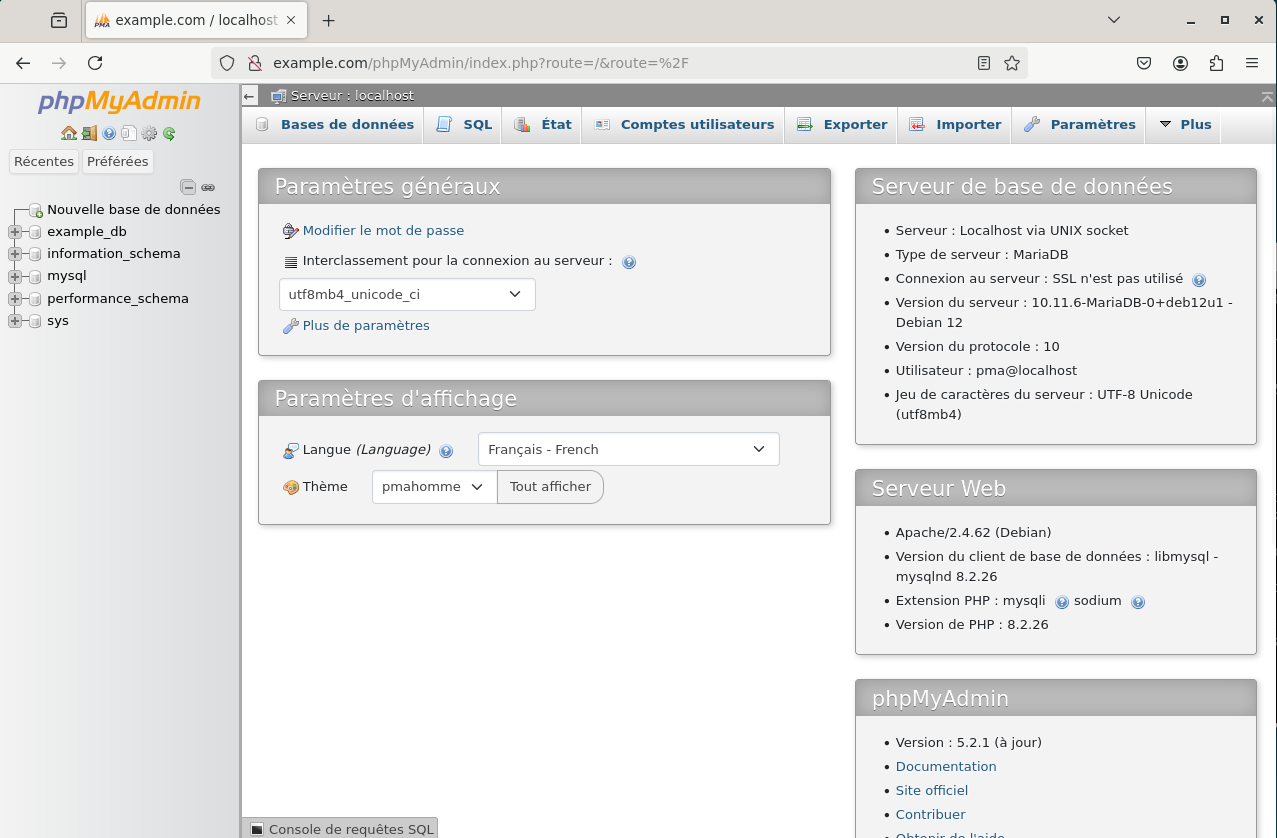Image resolution: width=1277 pixels, height=838 pixels.
Task: Open the pmahomme theme dropdown
Action: point(434,487)
